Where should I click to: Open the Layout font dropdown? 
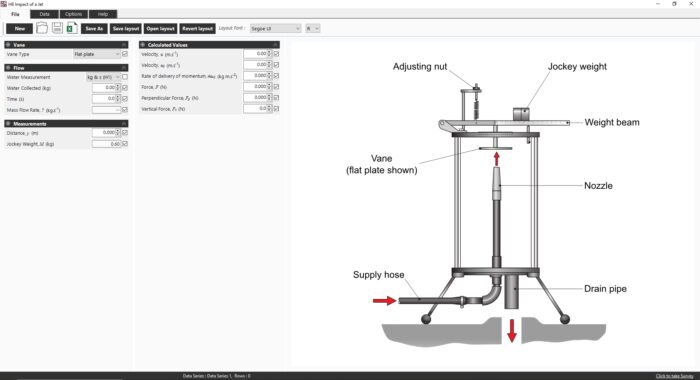pyautogui.click(x=275, y=29)
